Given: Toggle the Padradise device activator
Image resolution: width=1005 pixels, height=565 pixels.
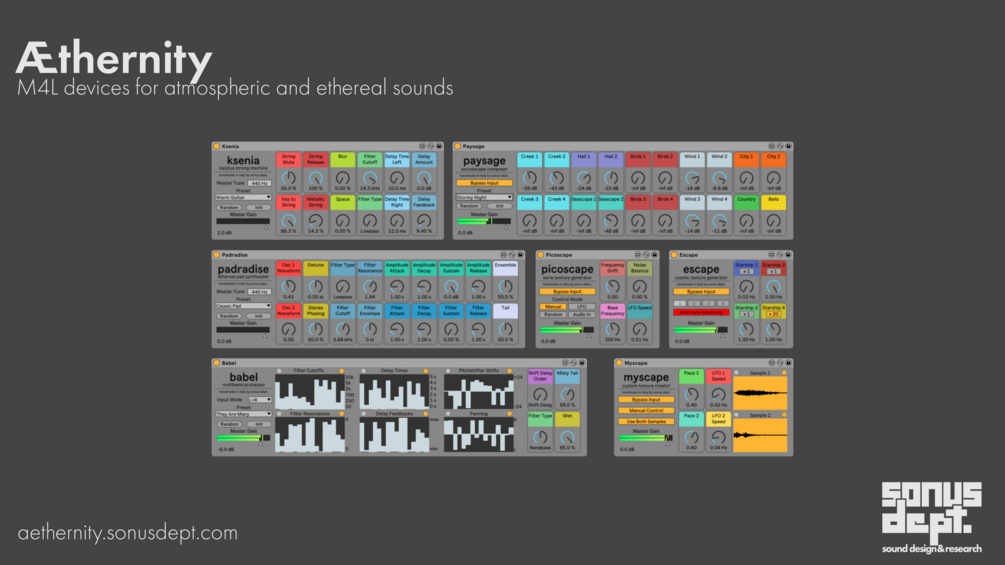Looking at the screenshot, I should (x=217, y=255).
